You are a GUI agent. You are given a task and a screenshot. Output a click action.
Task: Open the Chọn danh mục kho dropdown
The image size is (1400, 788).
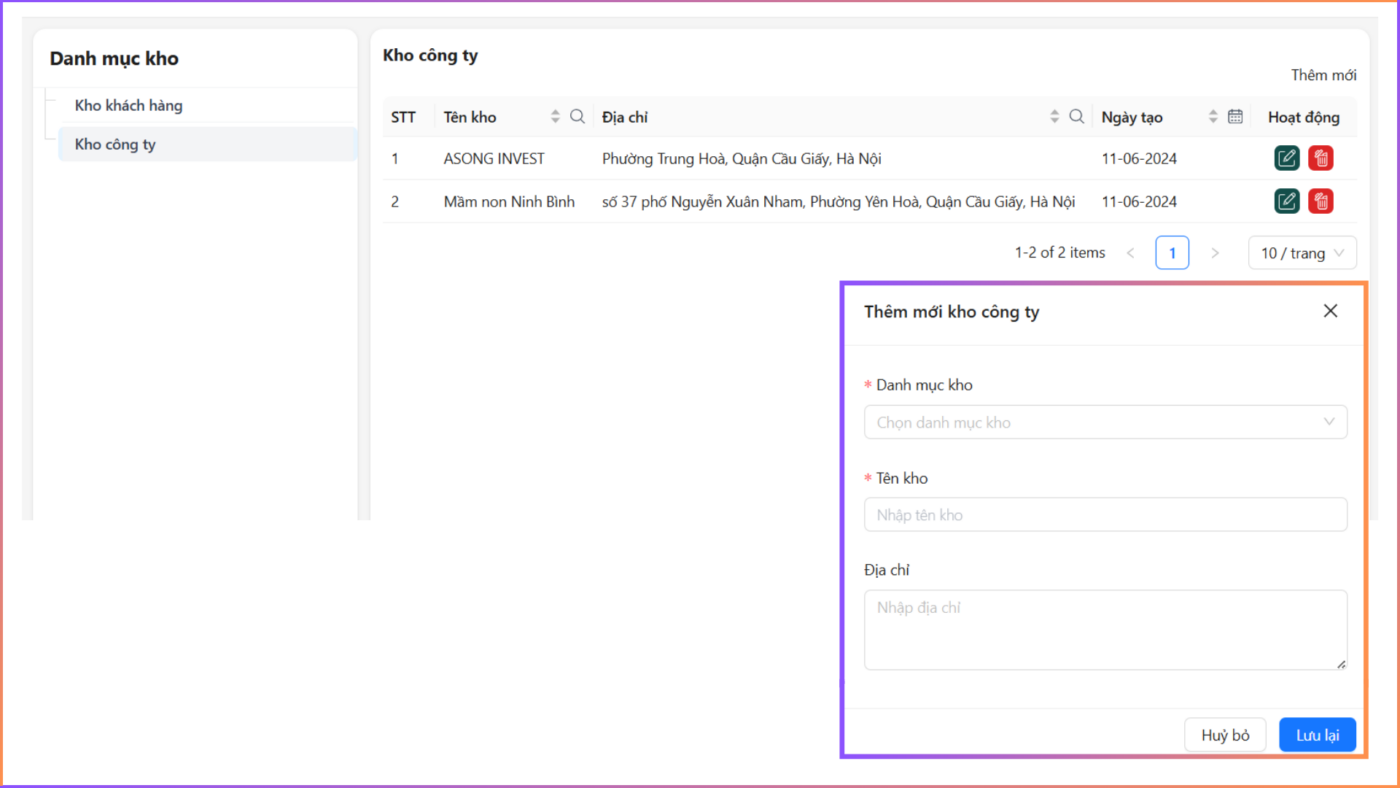(1105, 422)
